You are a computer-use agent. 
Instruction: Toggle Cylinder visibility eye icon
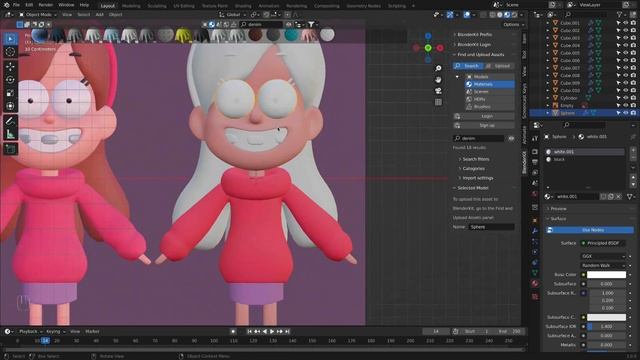pos(626,98)
